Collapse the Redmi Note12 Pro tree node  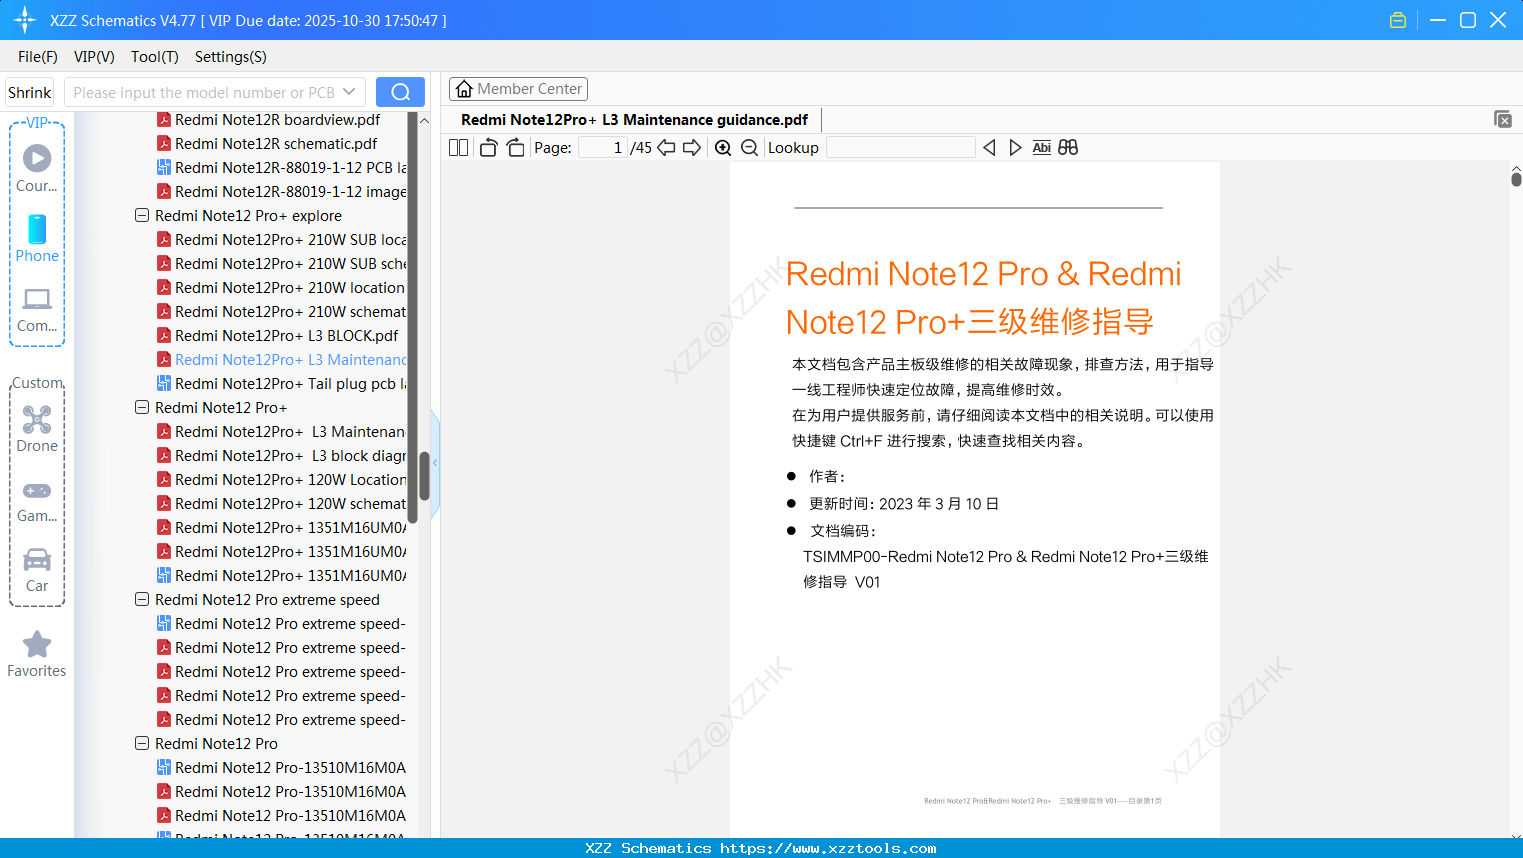coord(141,743)
